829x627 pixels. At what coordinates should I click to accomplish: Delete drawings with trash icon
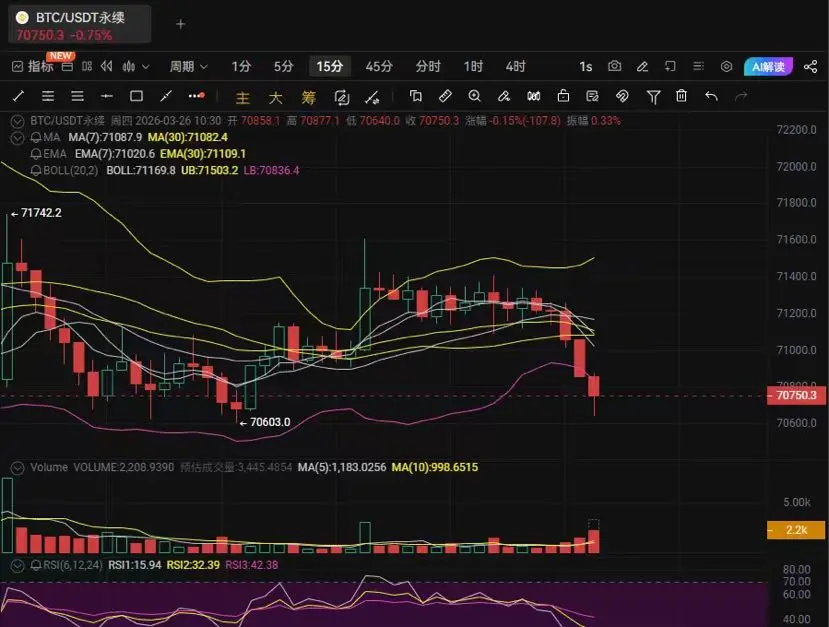[x=681, y=96]
